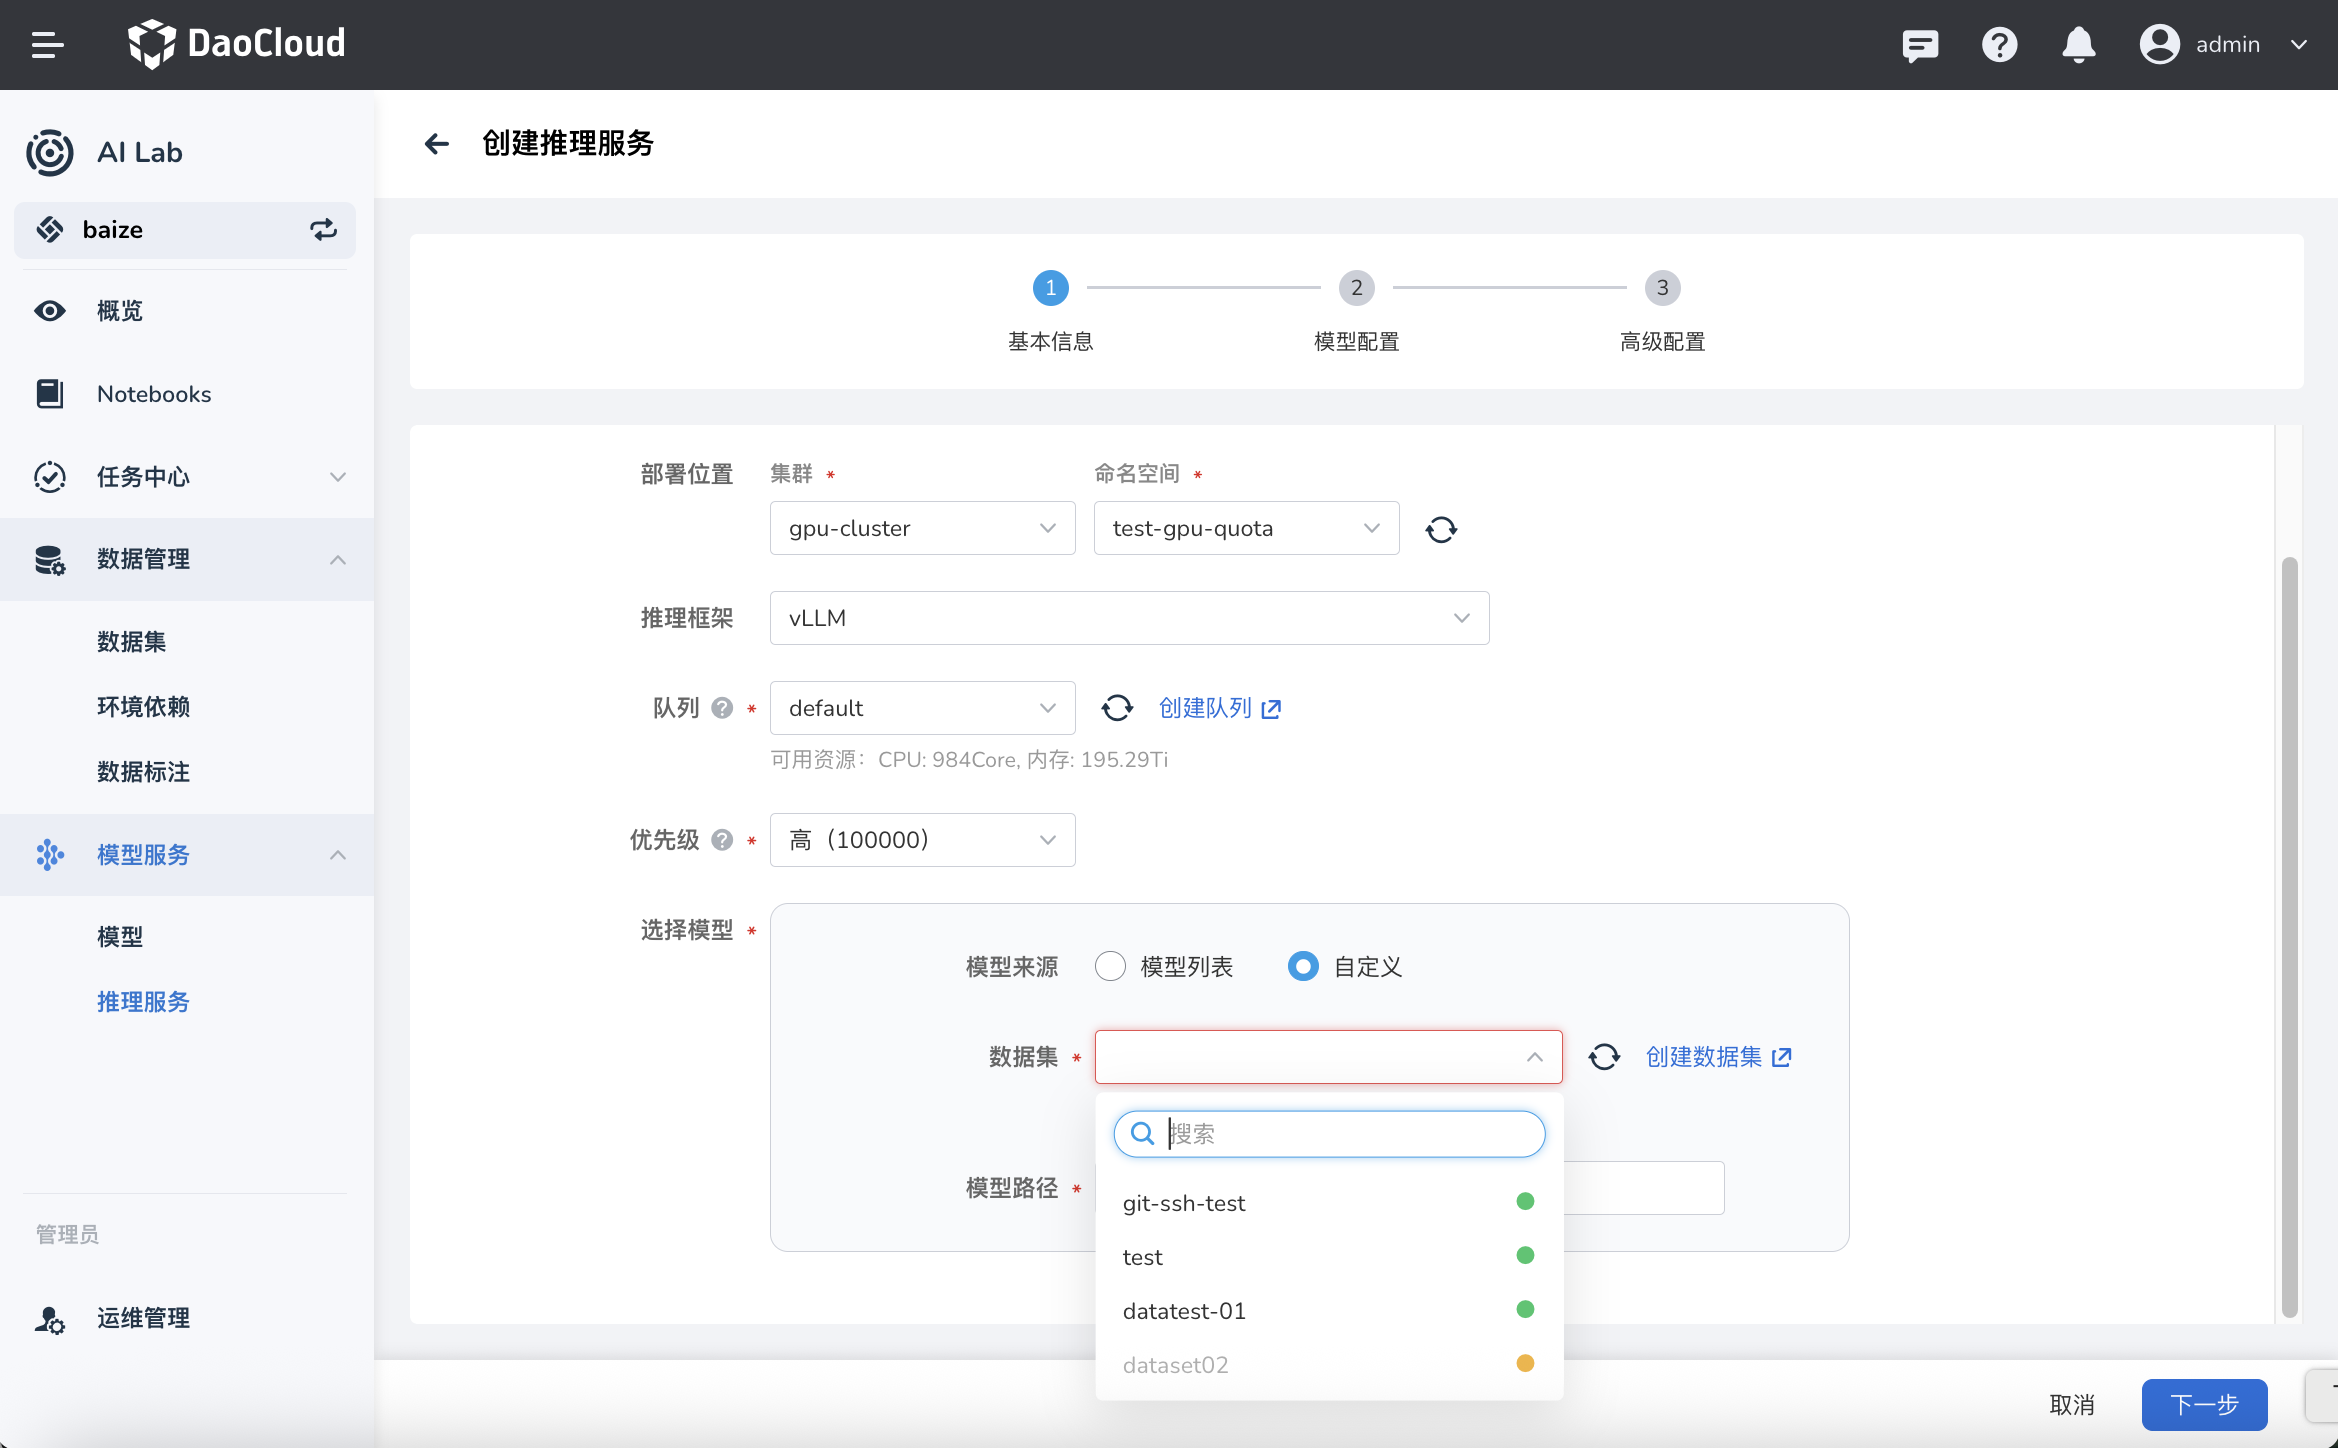
Task: Open the priority 高 (100000) dropdown
Action: point(922,840)
